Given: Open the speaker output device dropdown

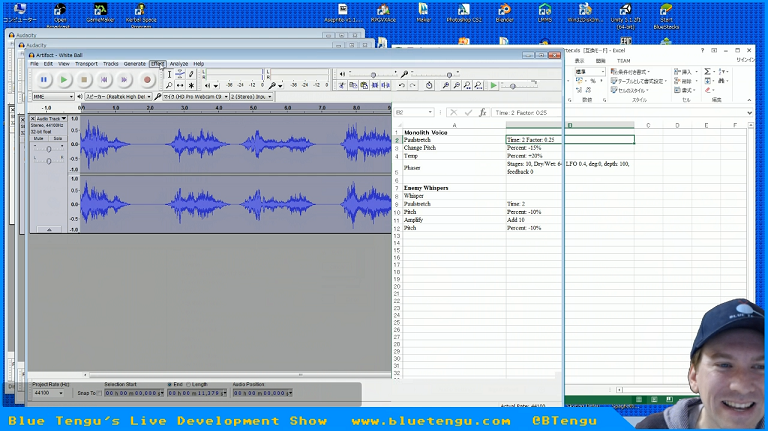Looking at the screenshot, I should click(118, 96).
